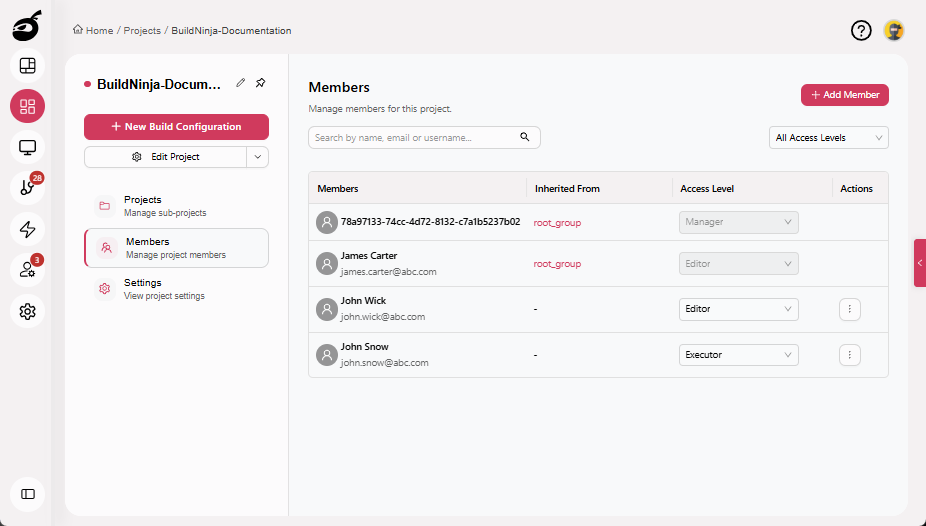Open the lightning bolt icon in sidebar
The image size is (926, 526).
click(27, 229)
